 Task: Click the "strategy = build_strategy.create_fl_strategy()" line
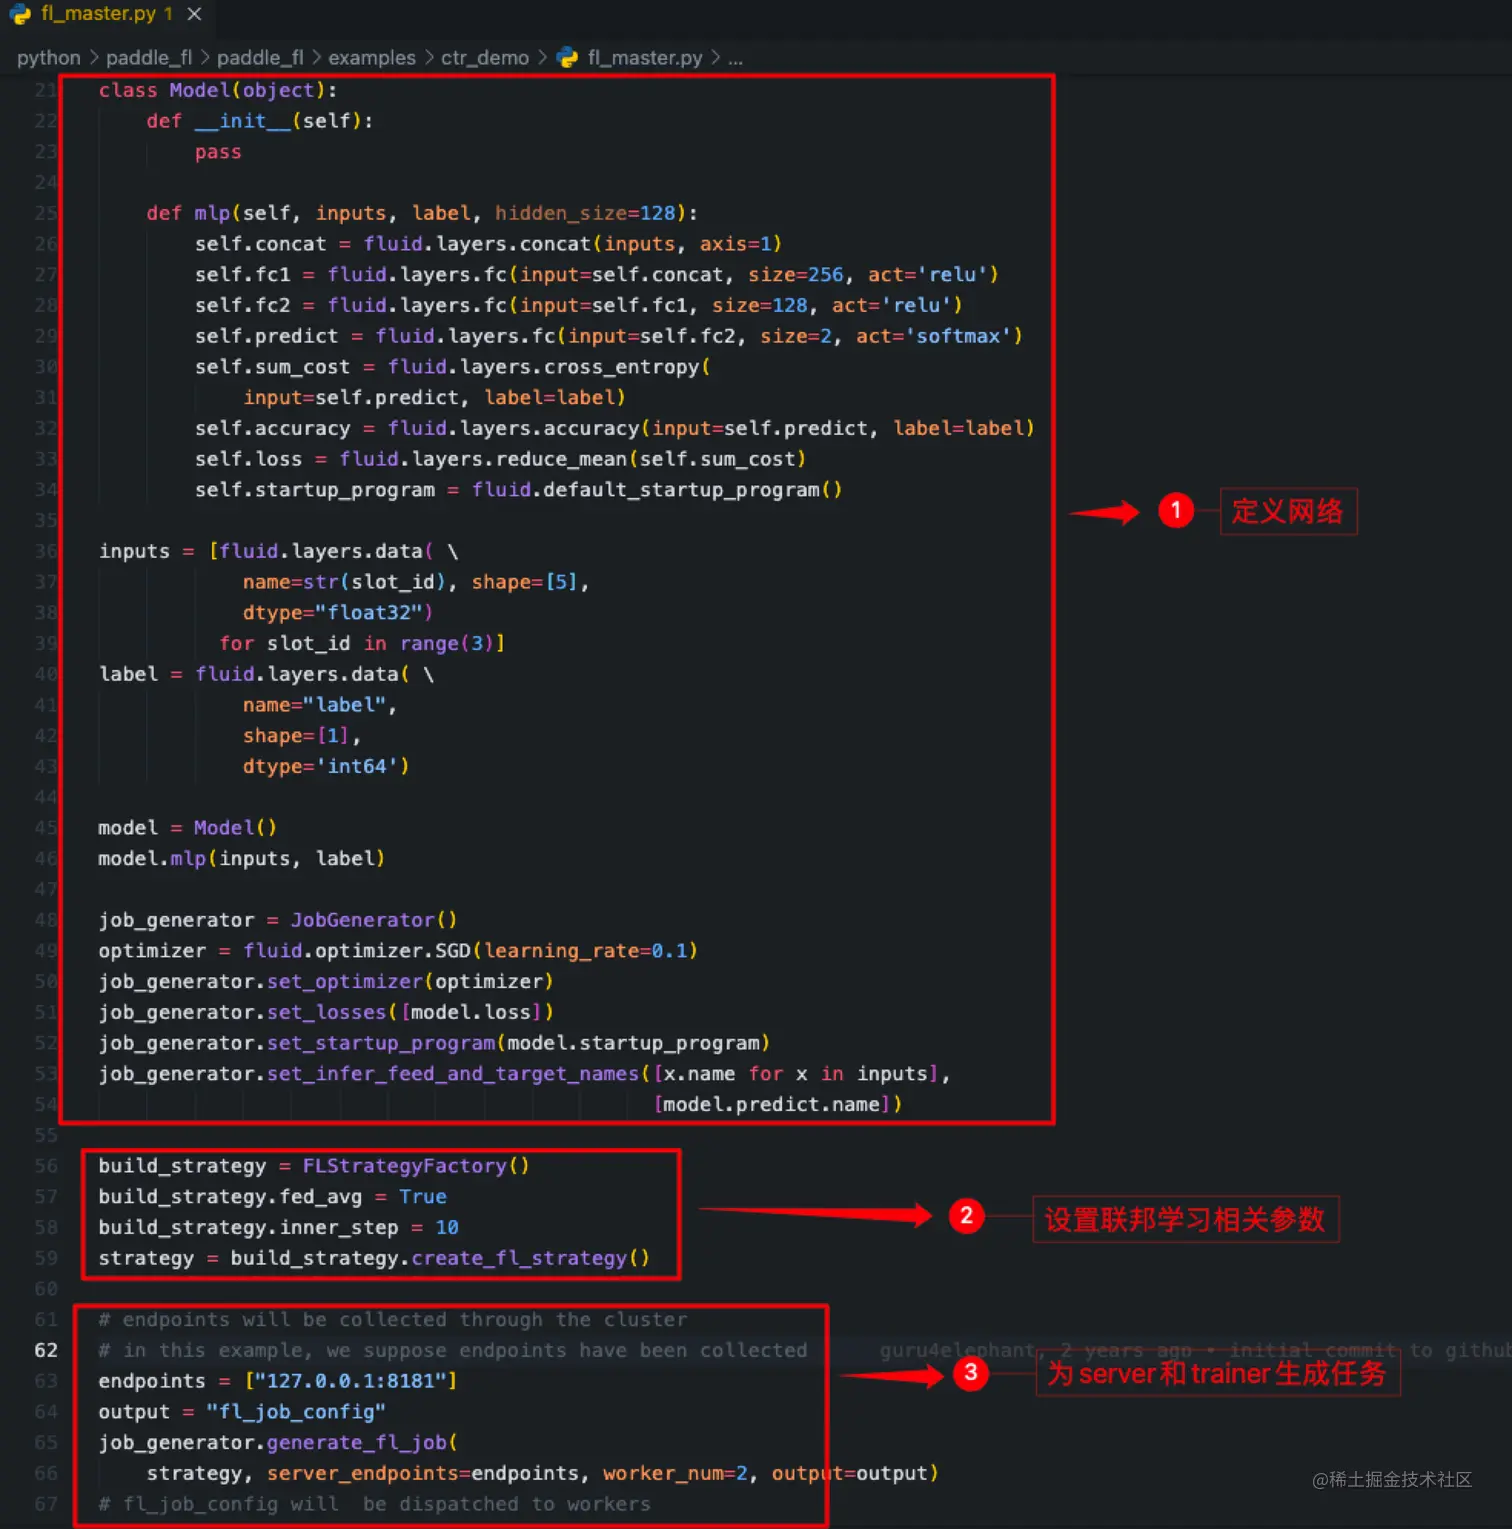point(374,1258)
